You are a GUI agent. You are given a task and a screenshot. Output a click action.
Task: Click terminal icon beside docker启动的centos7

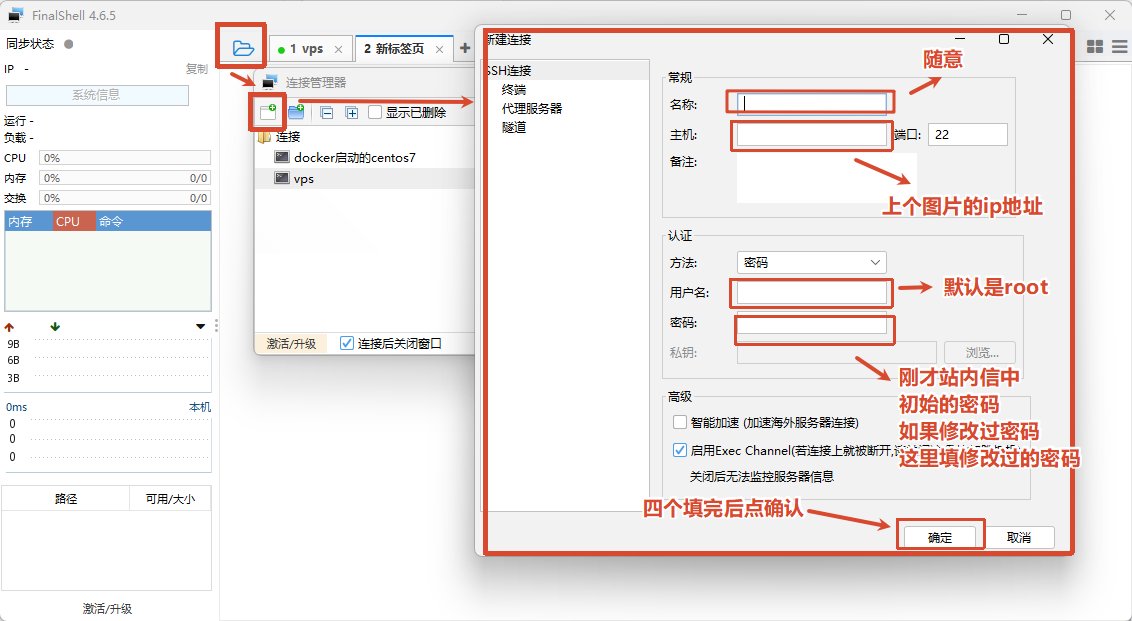click(282, 157)
